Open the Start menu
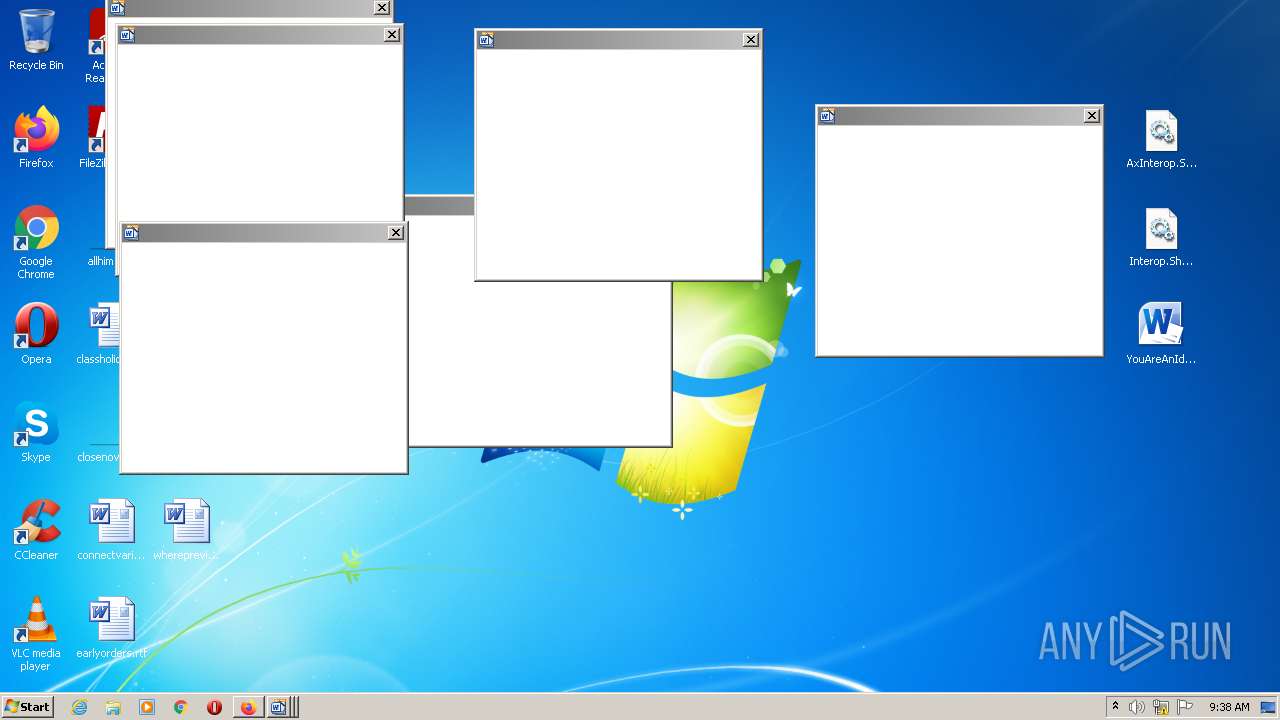Image resolution: width=1280 pixels, height=720 pixels. 27,707
